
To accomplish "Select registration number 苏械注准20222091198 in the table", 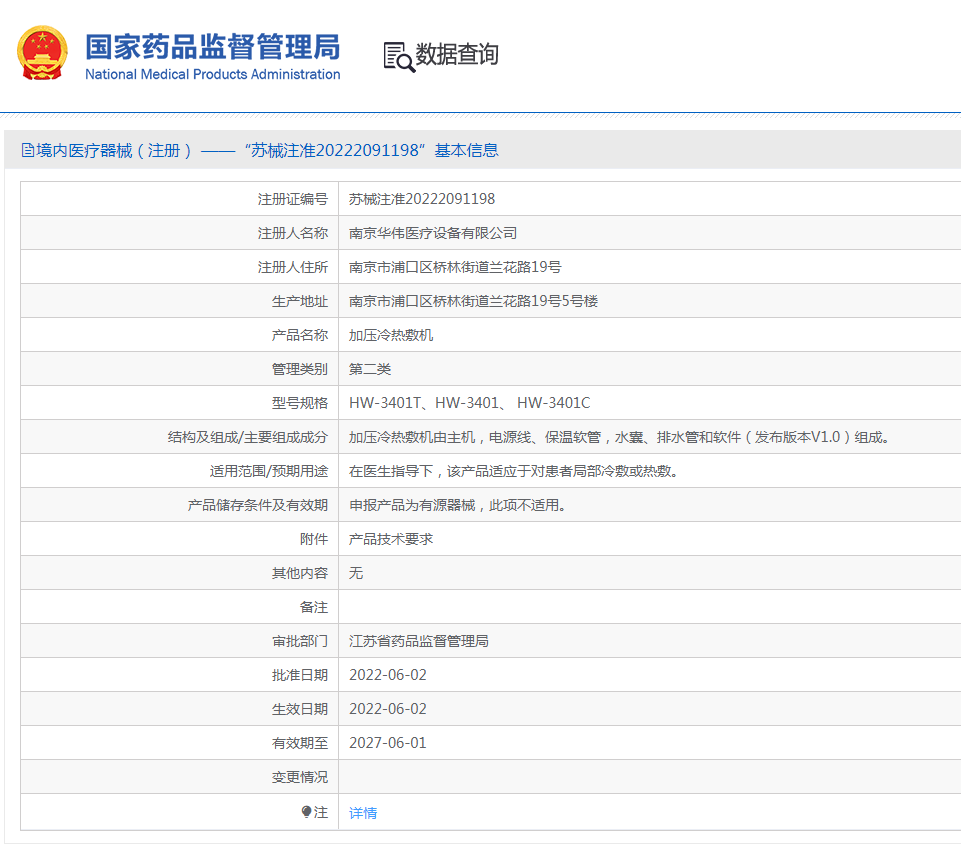I will pyautogui.click(x=422, y=199).
